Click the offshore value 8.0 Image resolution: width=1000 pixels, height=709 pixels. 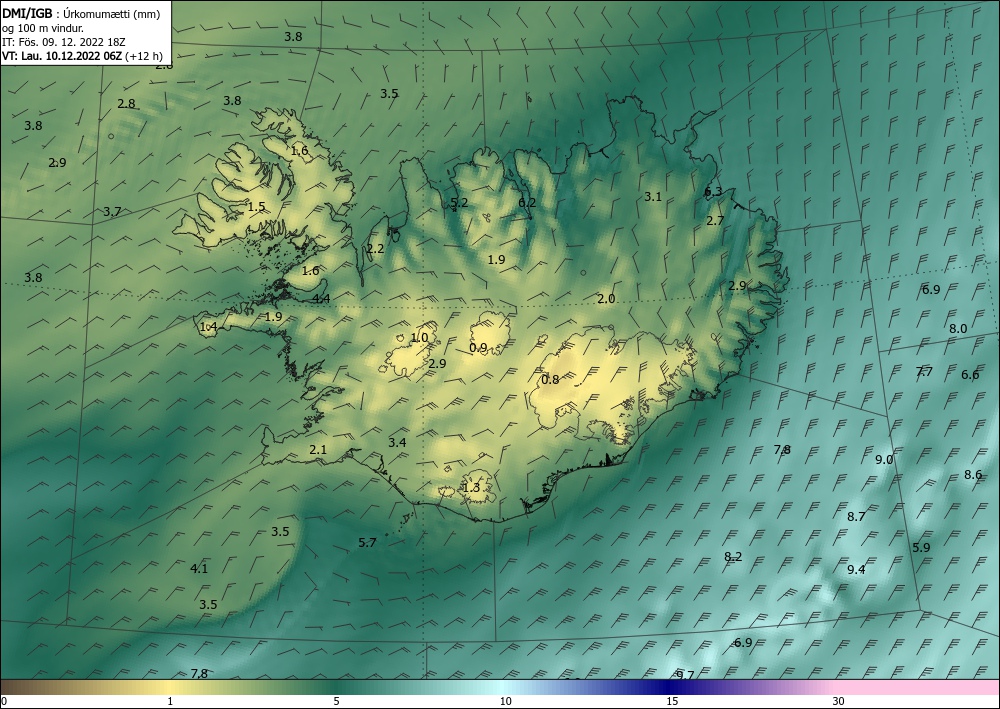[958, 329]
